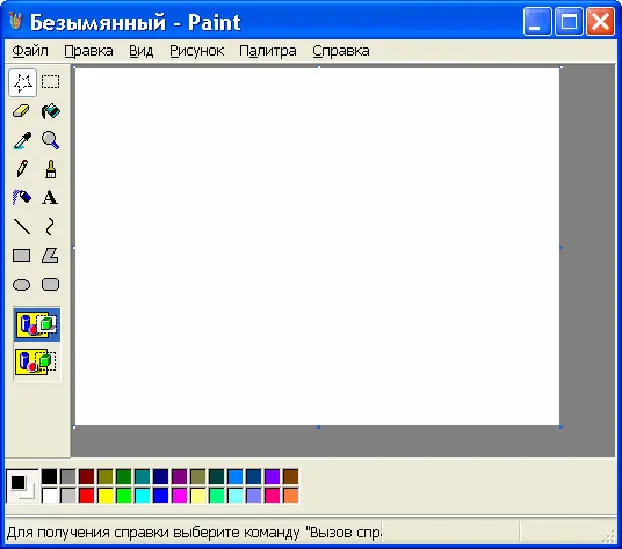This screenshot has width=622, height=549.
Task: Pick the orange color swatch
Action: 291,495
